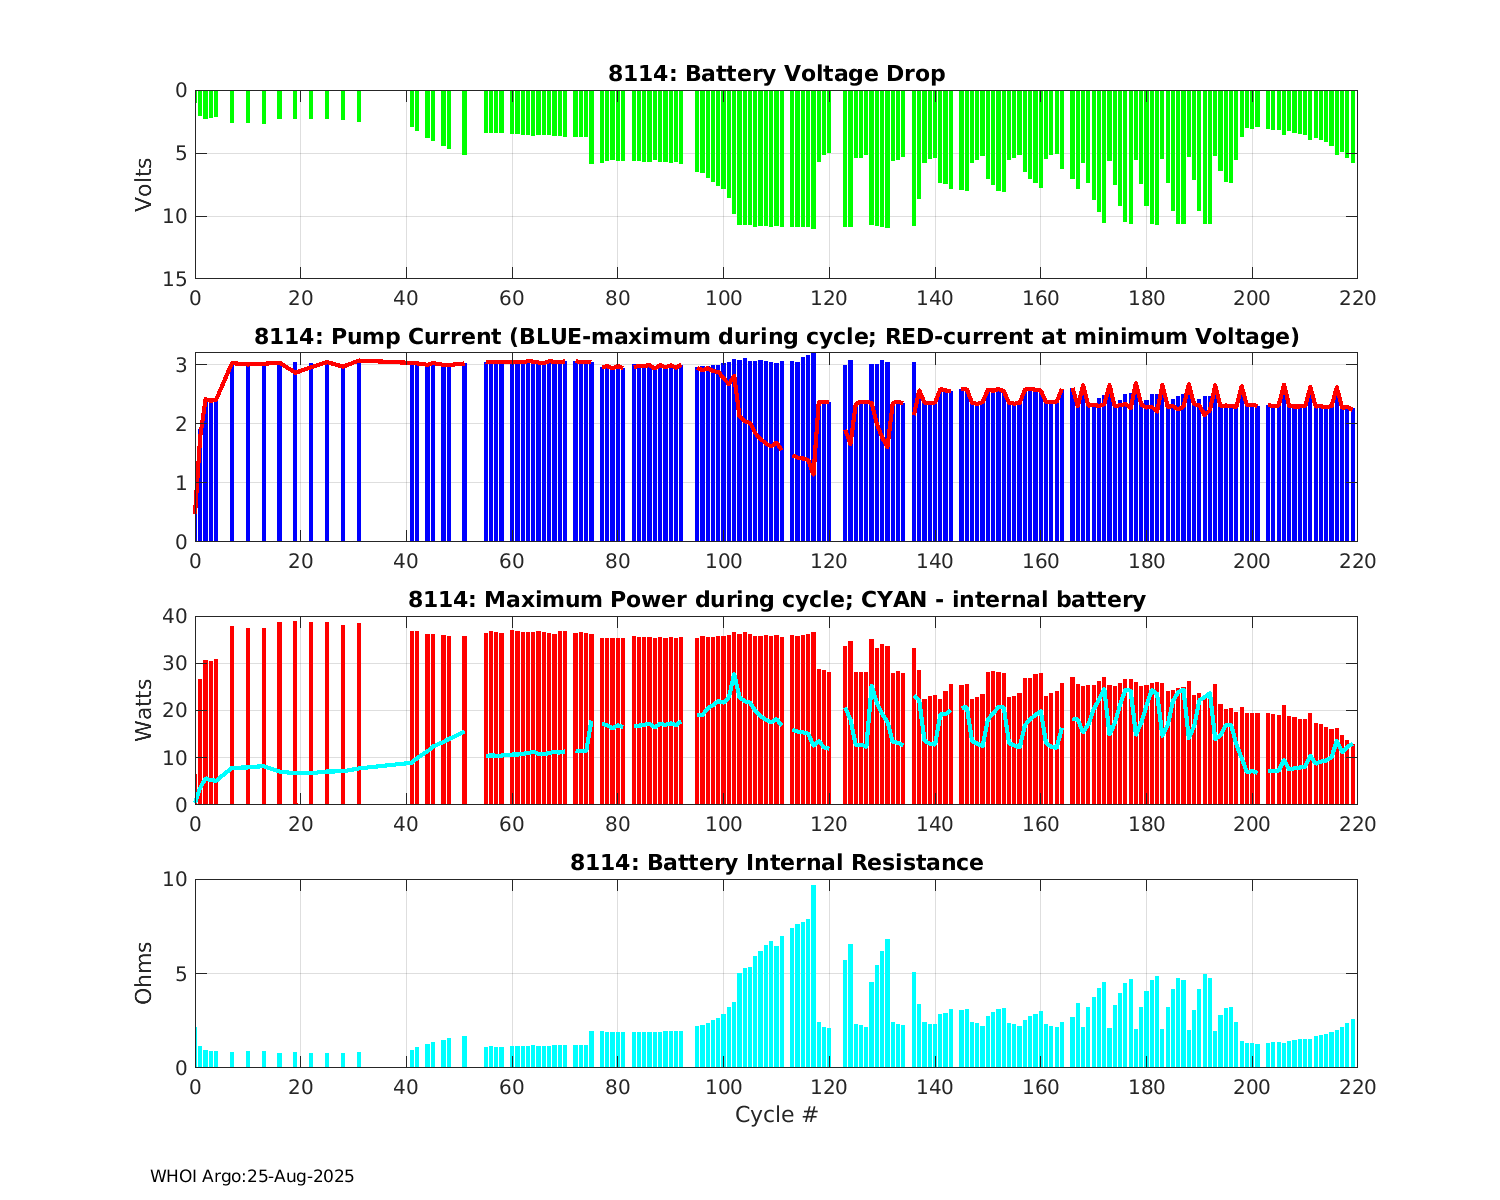Select the Battery Internal Resistance title
The image size is (1500, 1200).
[x=776, y=863]
